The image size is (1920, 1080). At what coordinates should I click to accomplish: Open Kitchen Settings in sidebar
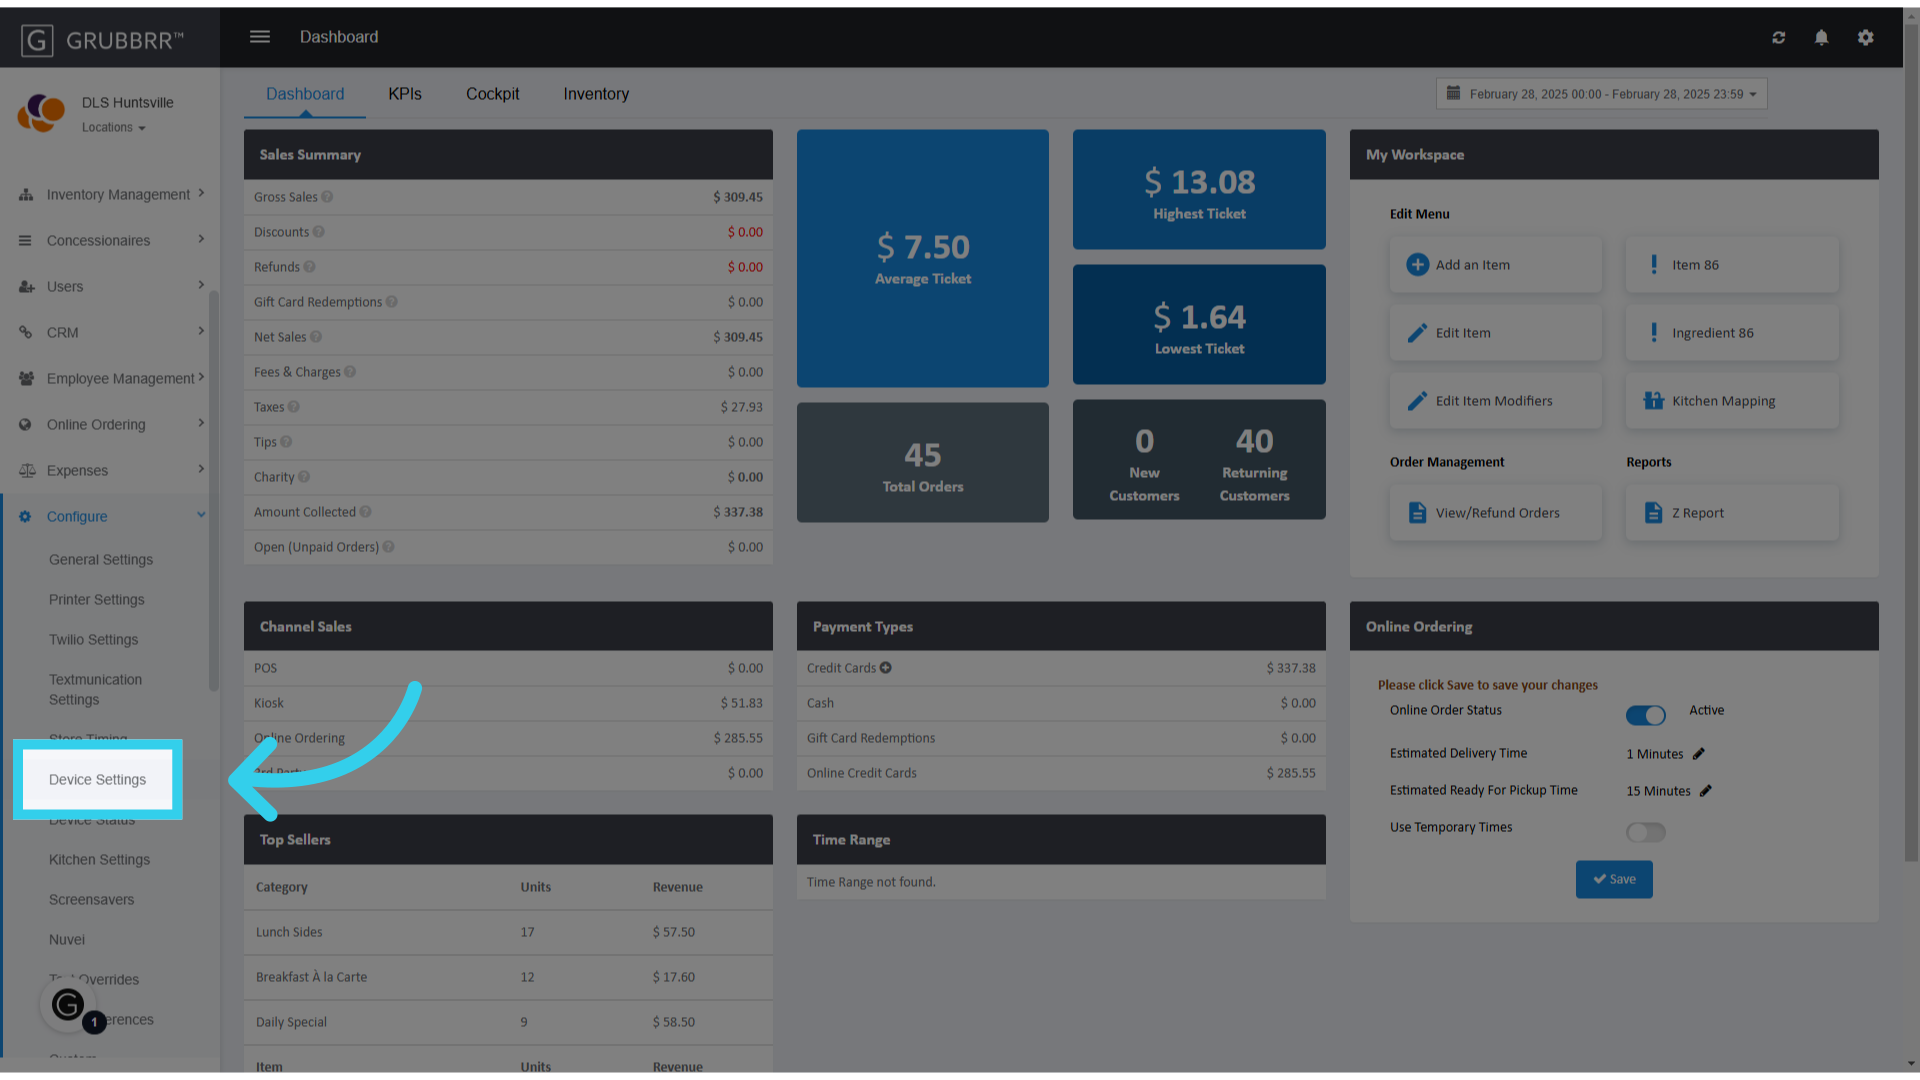coord(99,860)
